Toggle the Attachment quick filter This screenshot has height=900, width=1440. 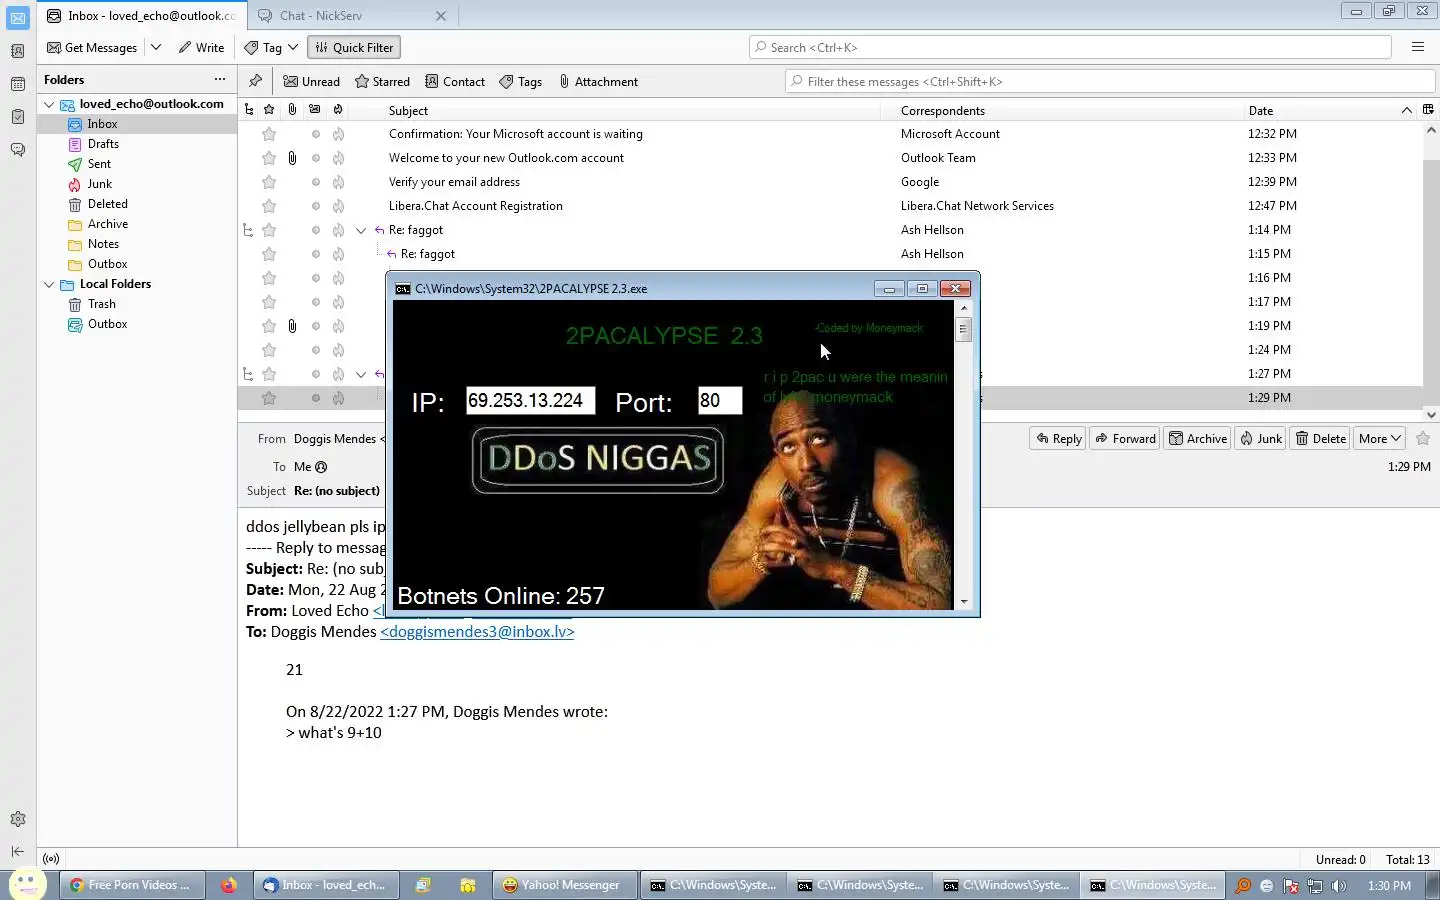coord(598,82)
